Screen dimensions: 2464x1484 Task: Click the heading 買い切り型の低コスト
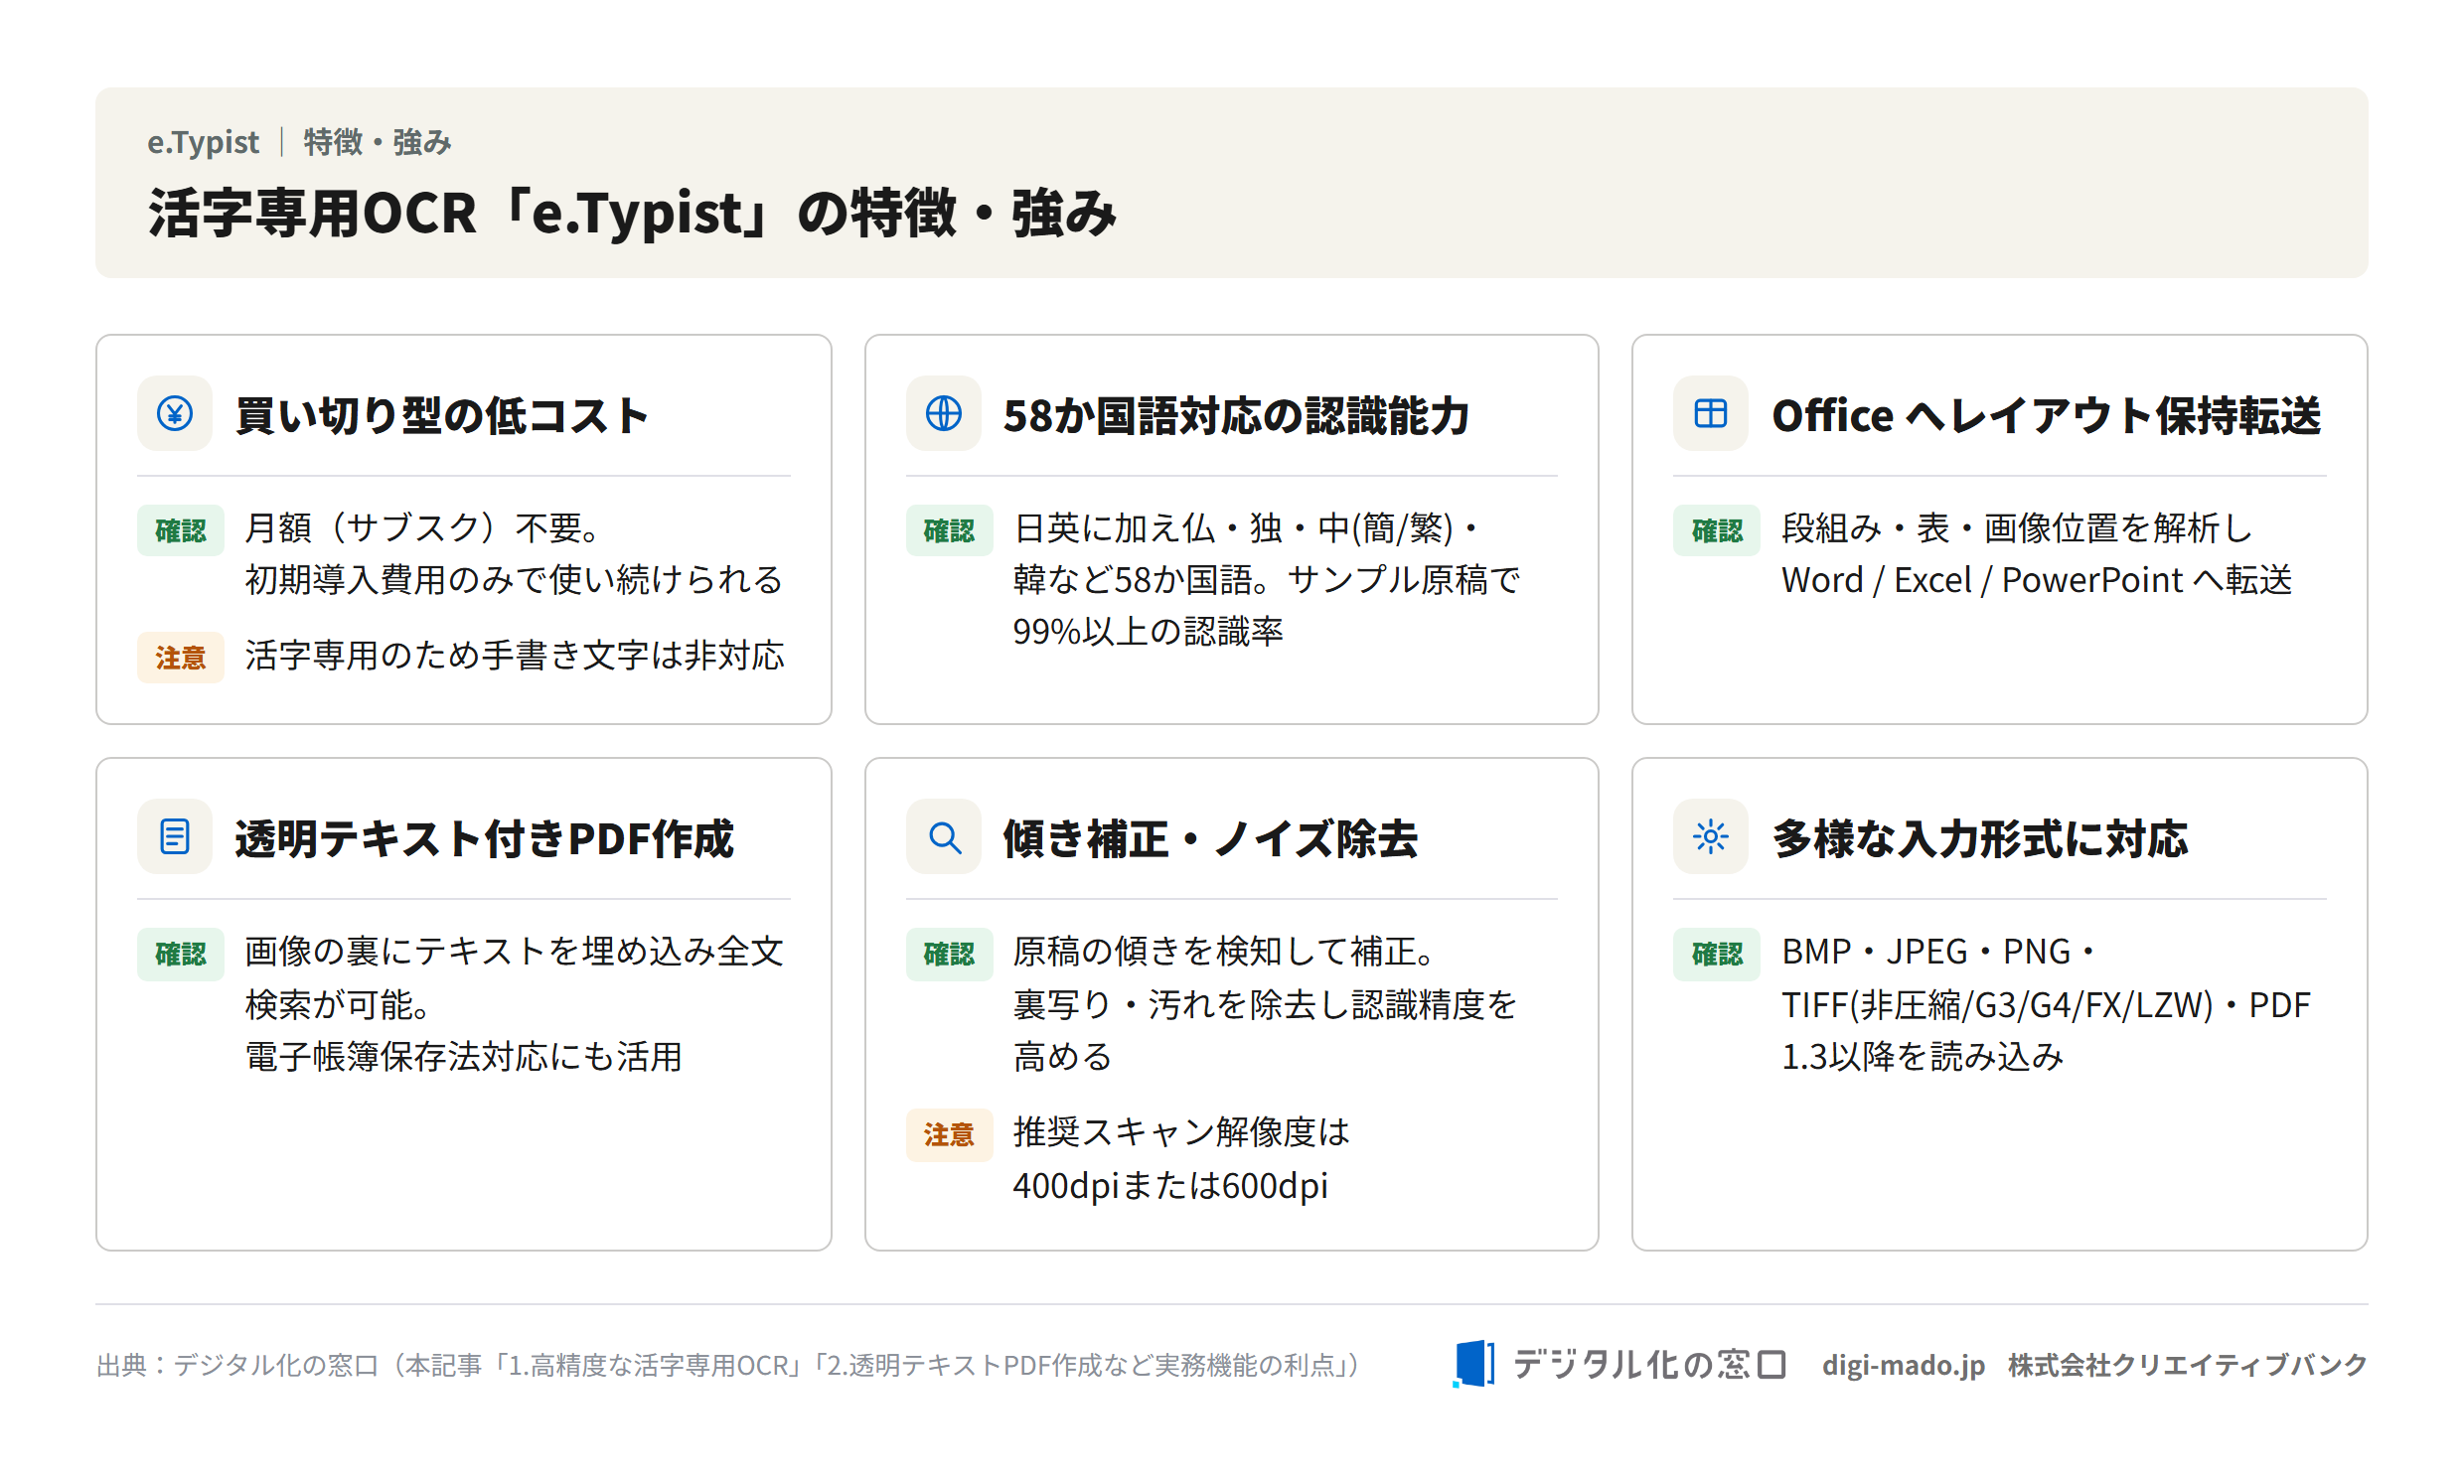point(442,415)
